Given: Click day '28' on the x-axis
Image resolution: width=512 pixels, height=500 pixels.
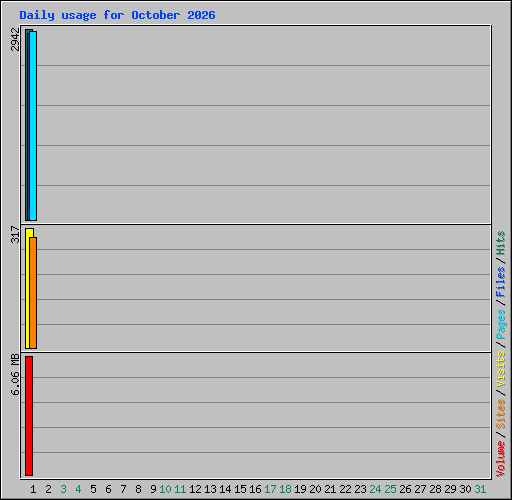Looking at the screenshot, I should click(x=435, y=489).
